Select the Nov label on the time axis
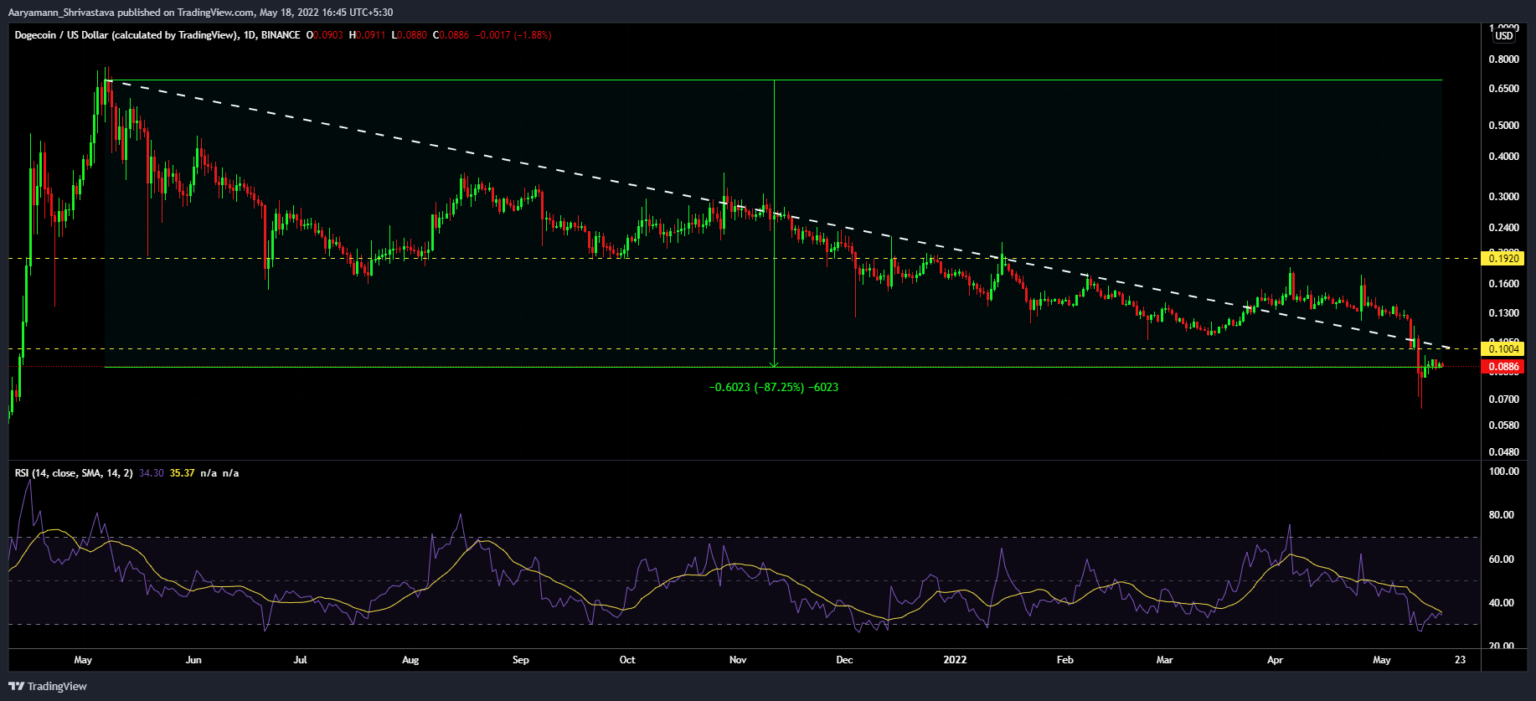1536x701 pixels. tap(739, 661)
